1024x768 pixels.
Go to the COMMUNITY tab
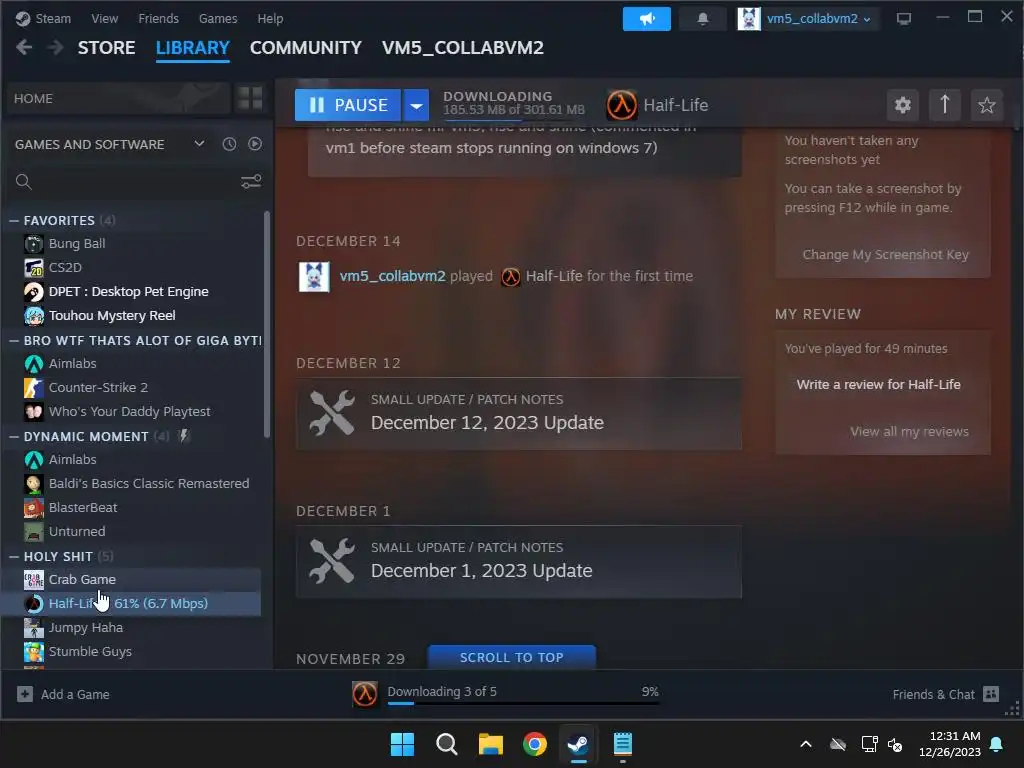306,48
